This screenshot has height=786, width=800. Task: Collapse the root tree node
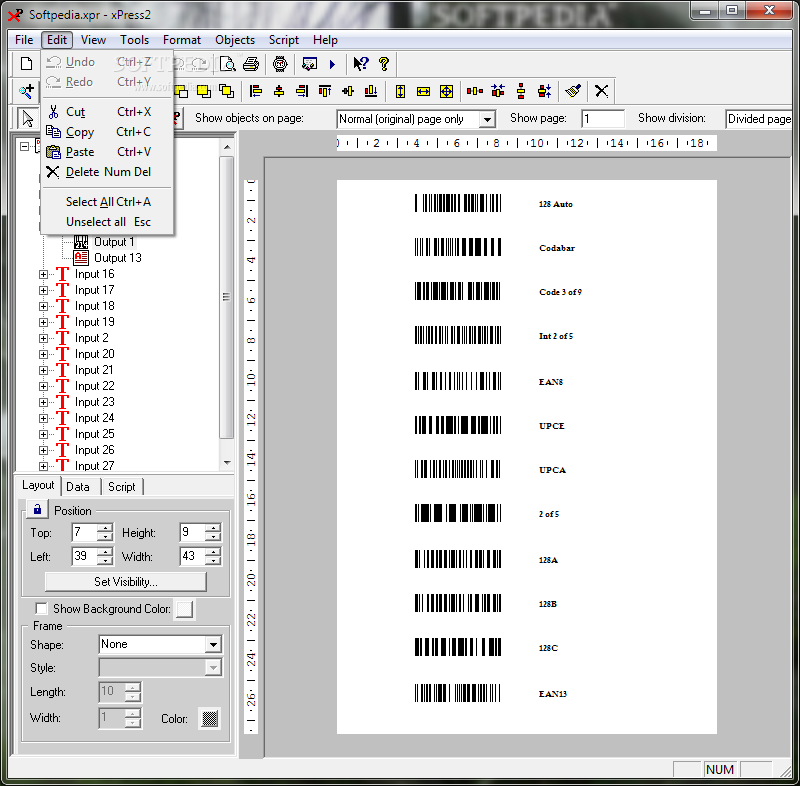coord(24,146)
